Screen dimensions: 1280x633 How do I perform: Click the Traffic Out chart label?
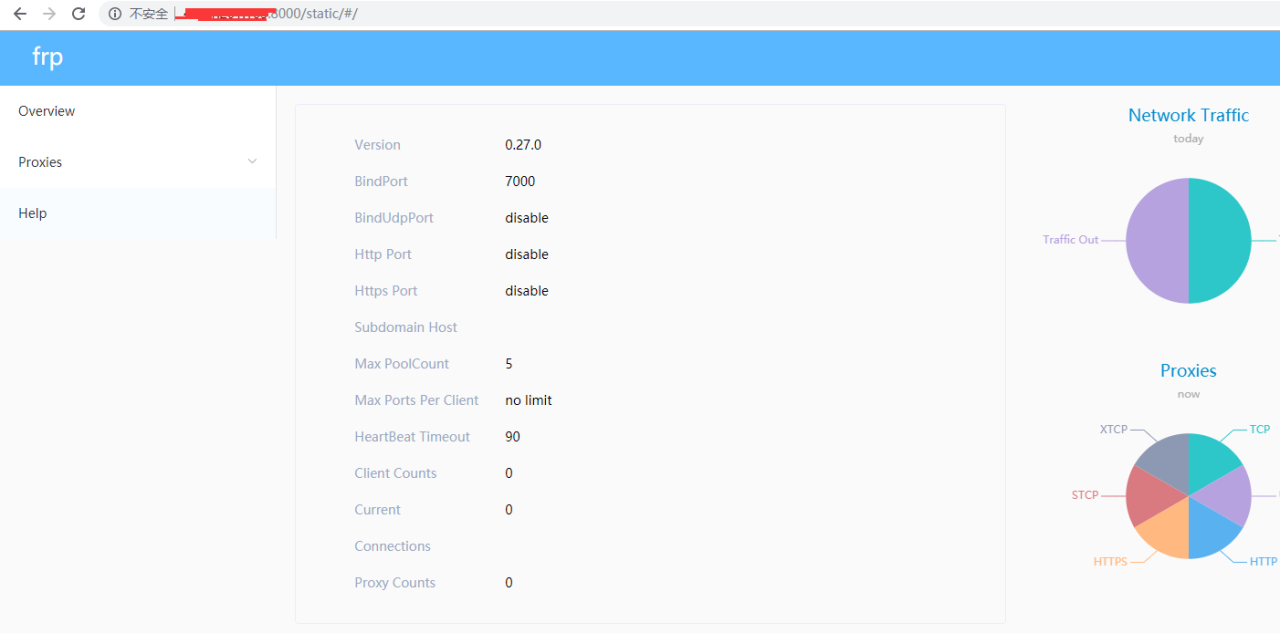(x=1070, y=240)
